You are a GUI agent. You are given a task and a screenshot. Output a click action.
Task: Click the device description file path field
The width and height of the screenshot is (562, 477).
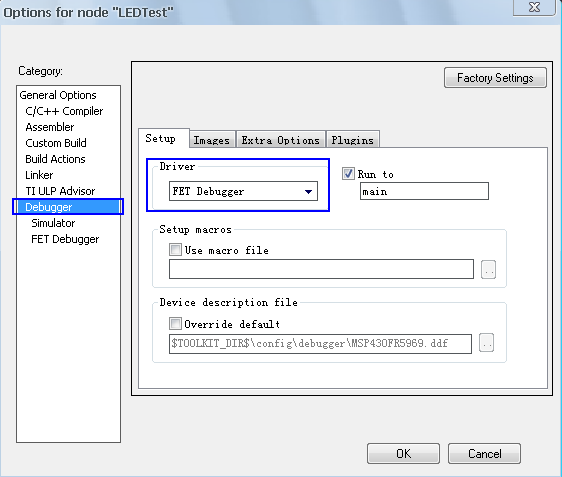coord(320,344)
